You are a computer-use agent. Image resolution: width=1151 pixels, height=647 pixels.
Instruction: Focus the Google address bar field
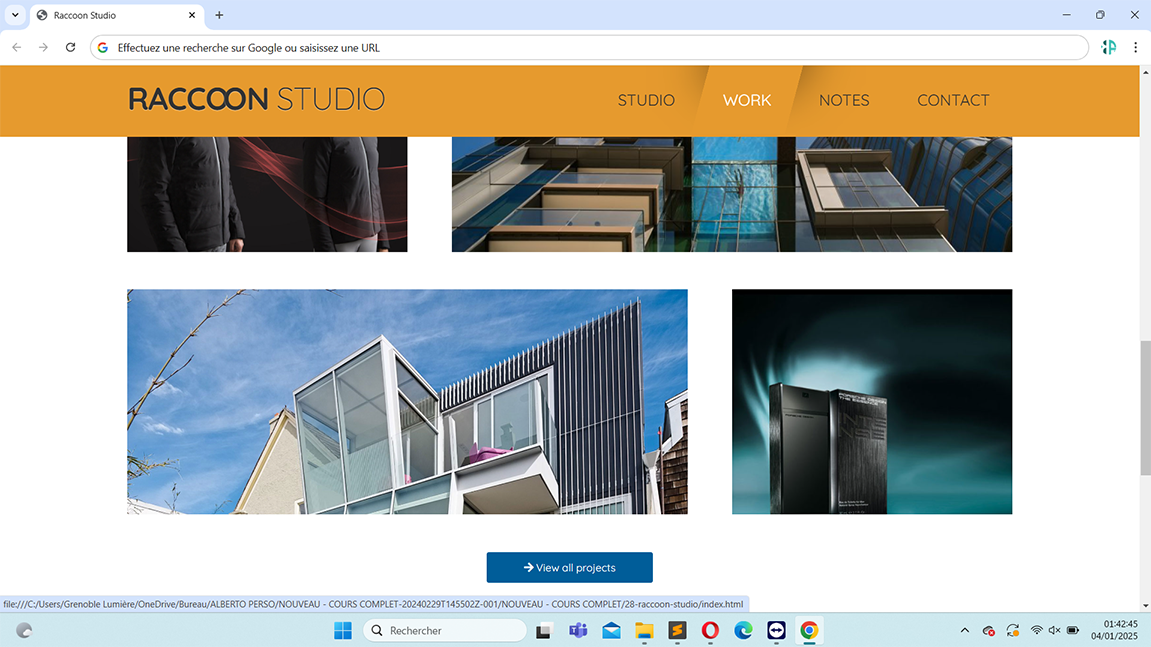pos(590,47)
